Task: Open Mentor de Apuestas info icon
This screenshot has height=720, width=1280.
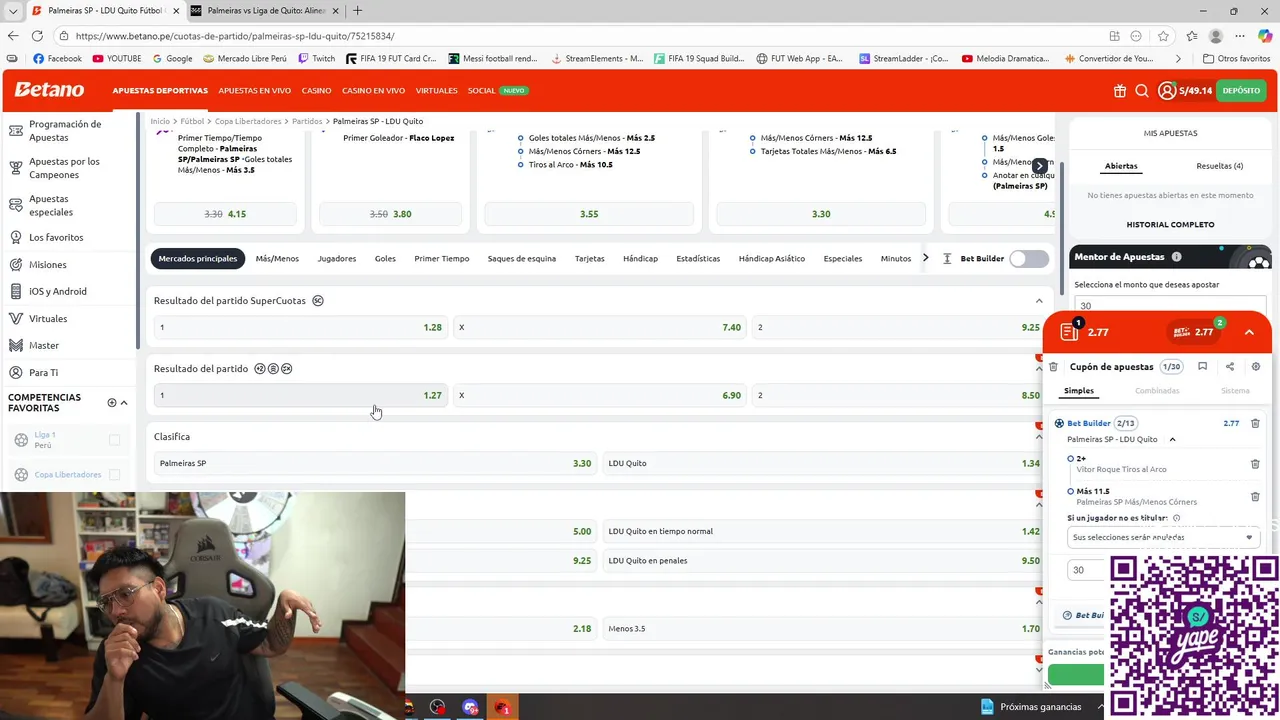Action: (1176, 257)
